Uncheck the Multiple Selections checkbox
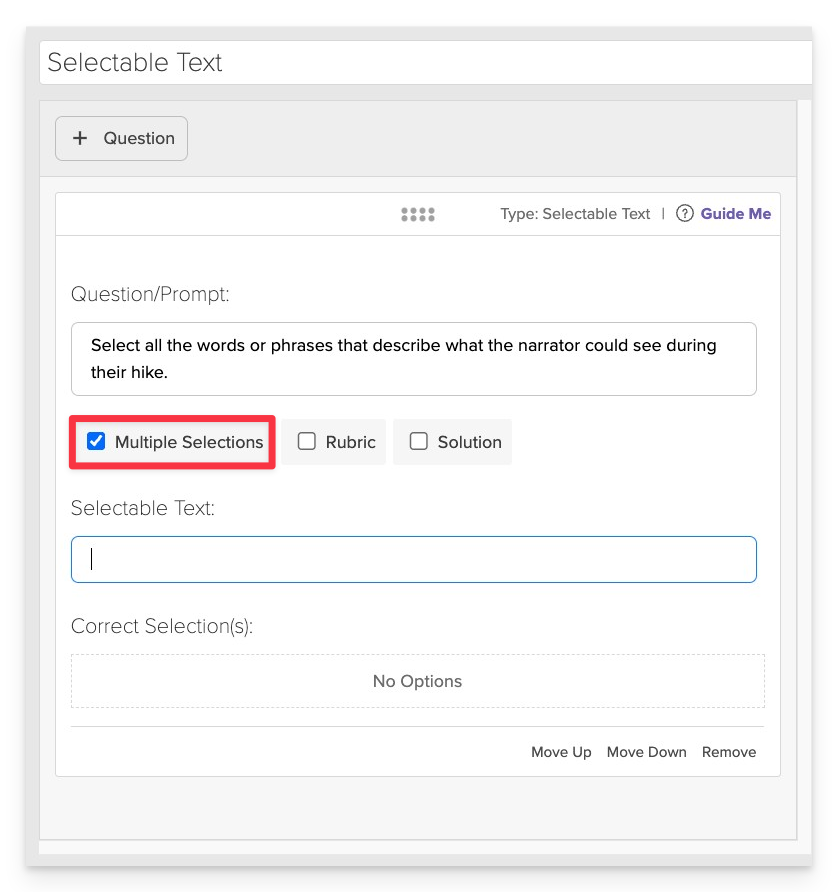The height and width of the screenshot is (892, 838). (x=96, y=441)
